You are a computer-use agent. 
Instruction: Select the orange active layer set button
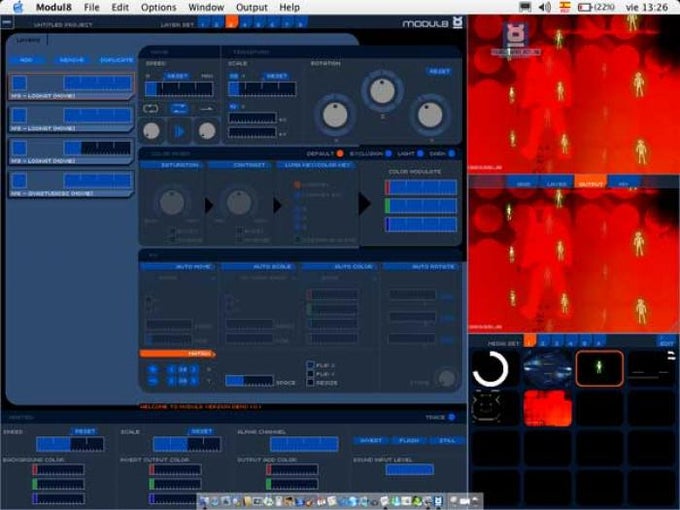click(x=232, y=22)
